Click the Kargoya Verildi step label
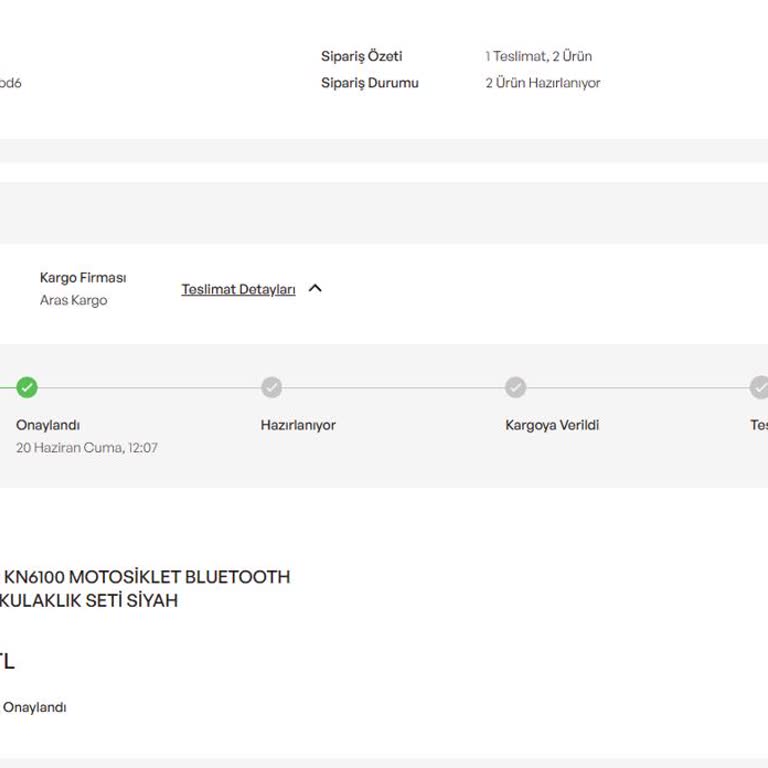The height and width of the screenshot is (768, 768). tap(552, 425)
